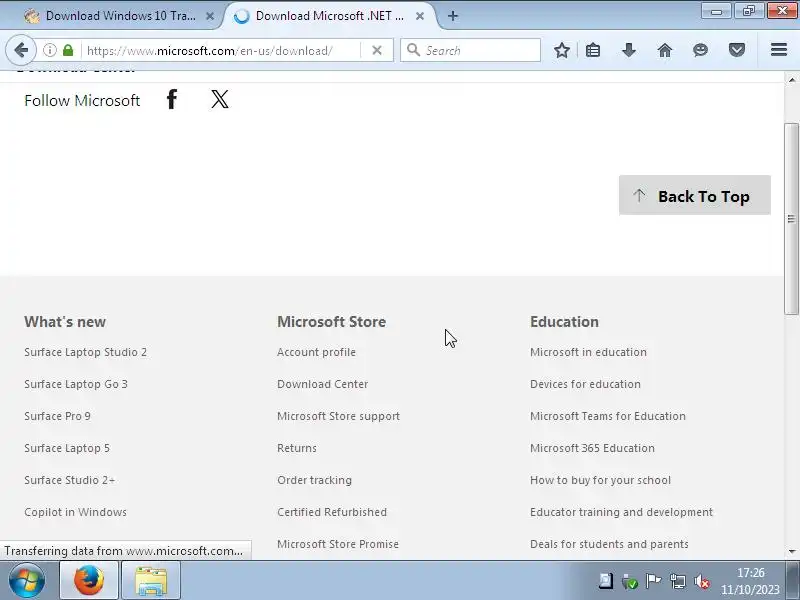Close the Download Windows 10 tab

click(210, 16)
